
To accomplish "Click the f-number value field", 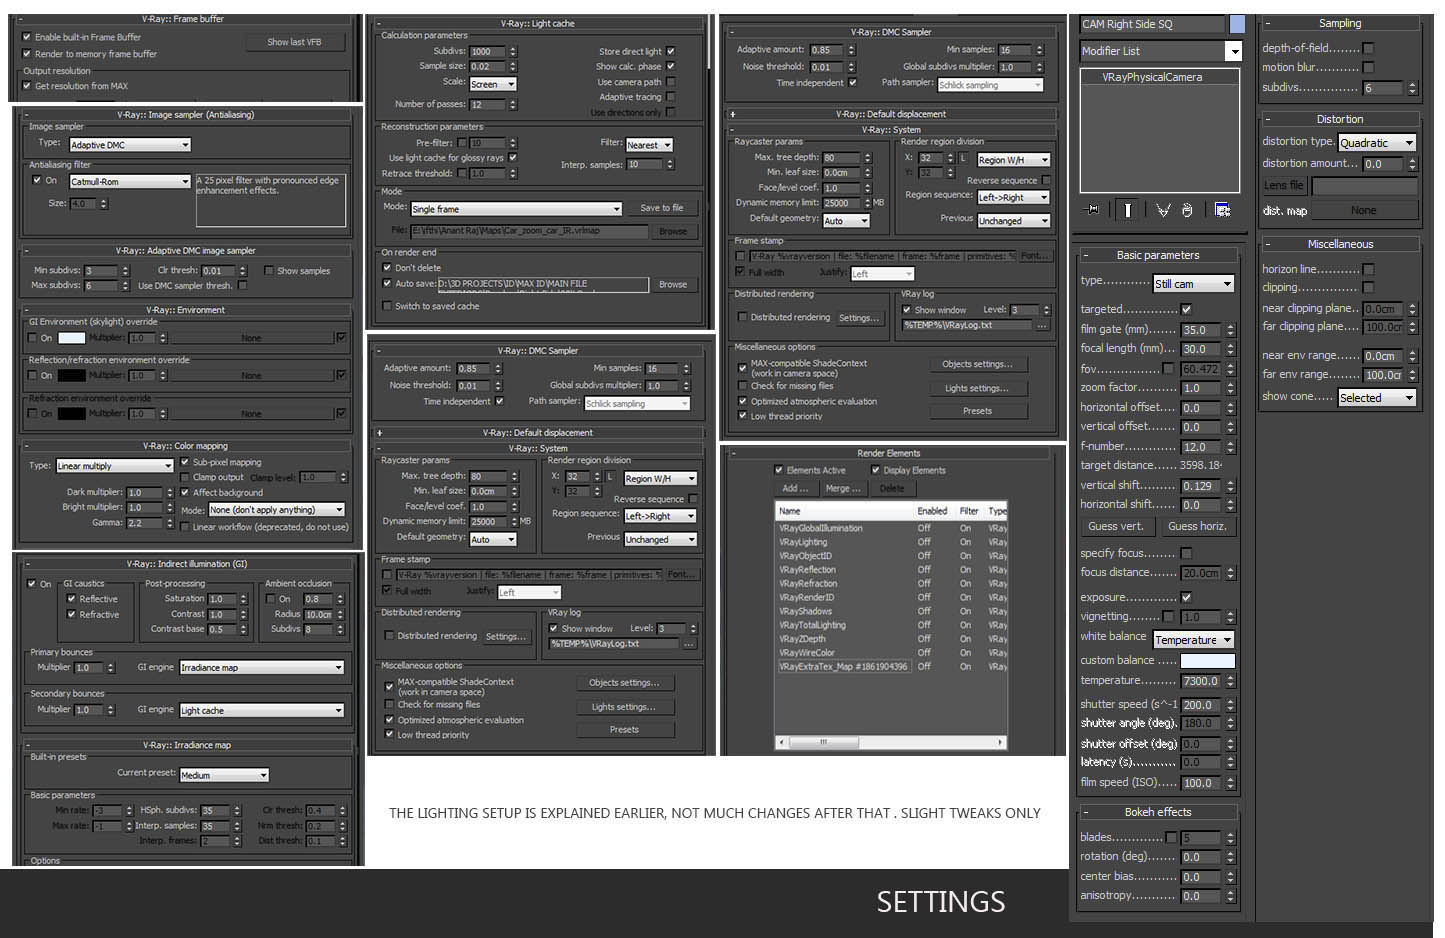I will tap(1201, 447).
